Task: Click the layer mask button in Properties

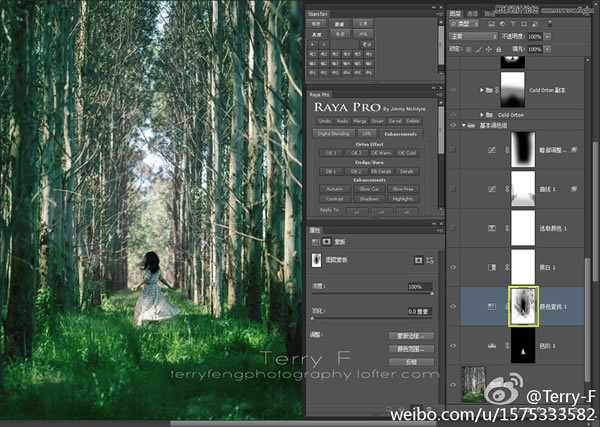Action: coord(419,260)
